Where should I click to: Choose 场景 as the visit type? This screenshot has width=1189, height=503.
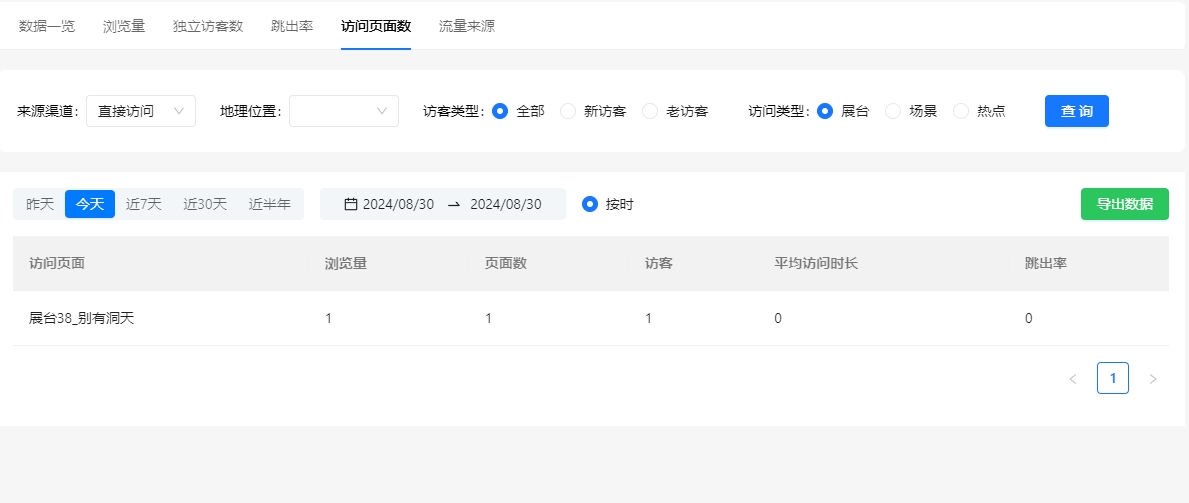[x=893, y=111]
